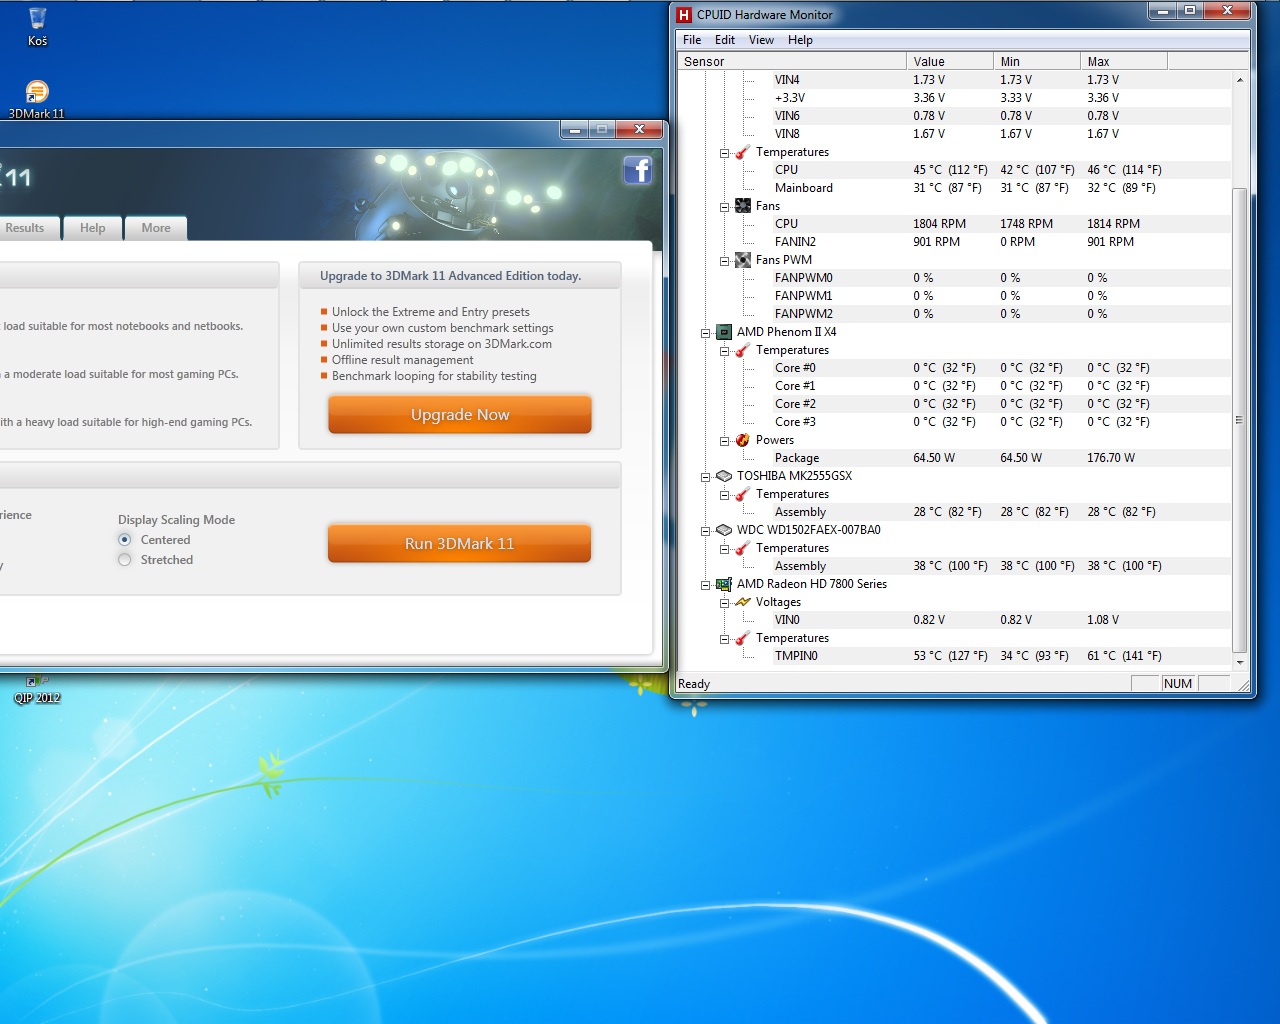
Task: Click the Upgrade Now button
Action: point(460,414)
